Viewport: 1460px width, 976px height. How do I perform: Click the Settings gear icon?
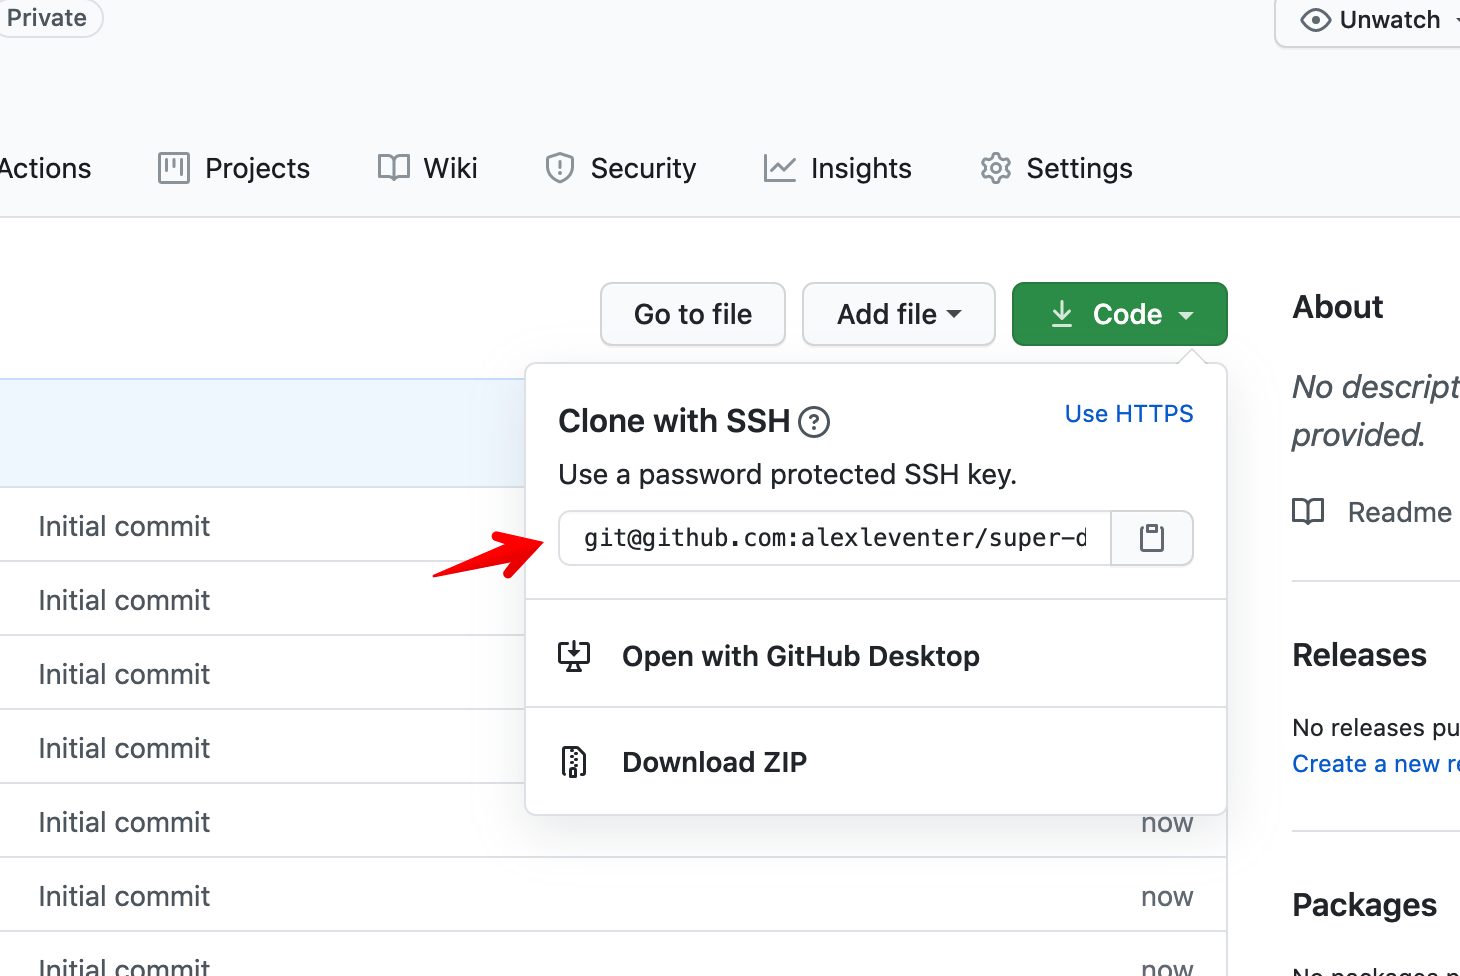(996, 168)
